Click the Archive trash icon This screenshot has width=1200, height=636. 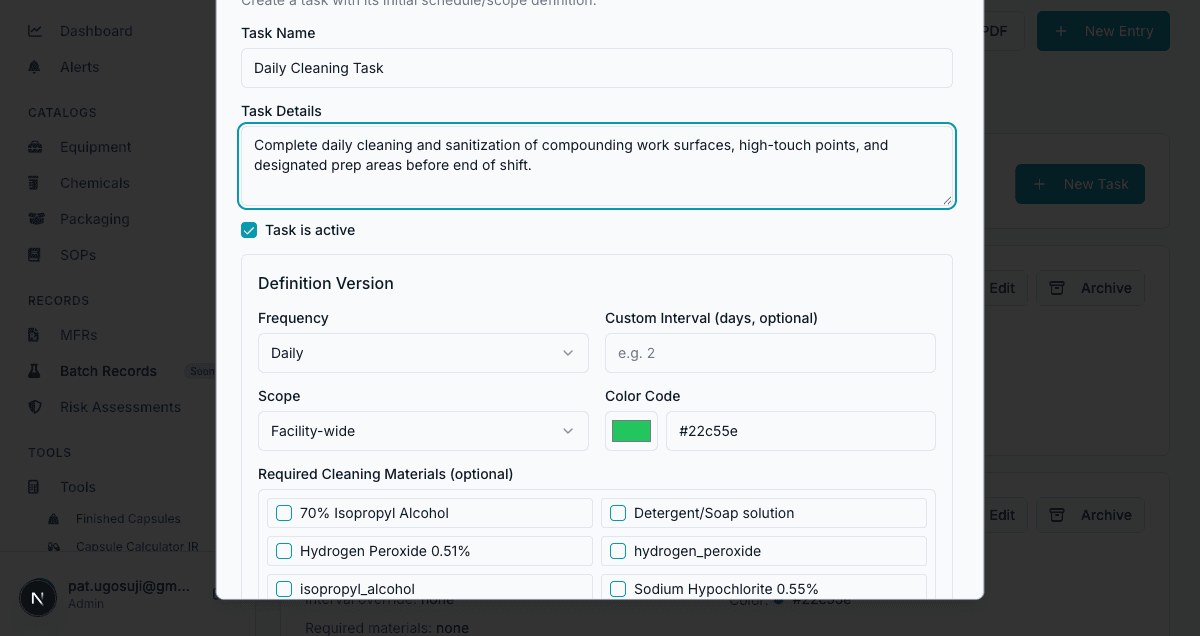click(1056, 288)
